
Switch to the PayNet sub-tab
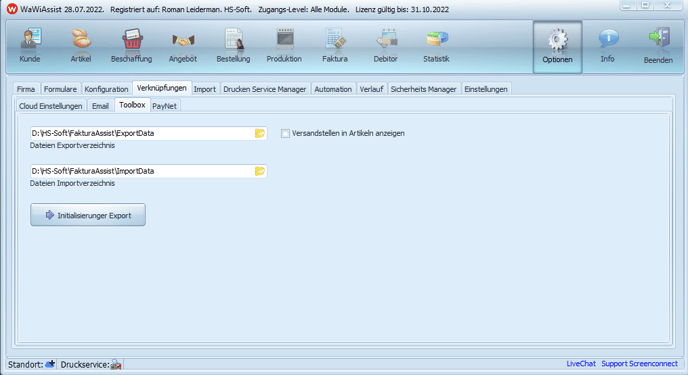165,106
